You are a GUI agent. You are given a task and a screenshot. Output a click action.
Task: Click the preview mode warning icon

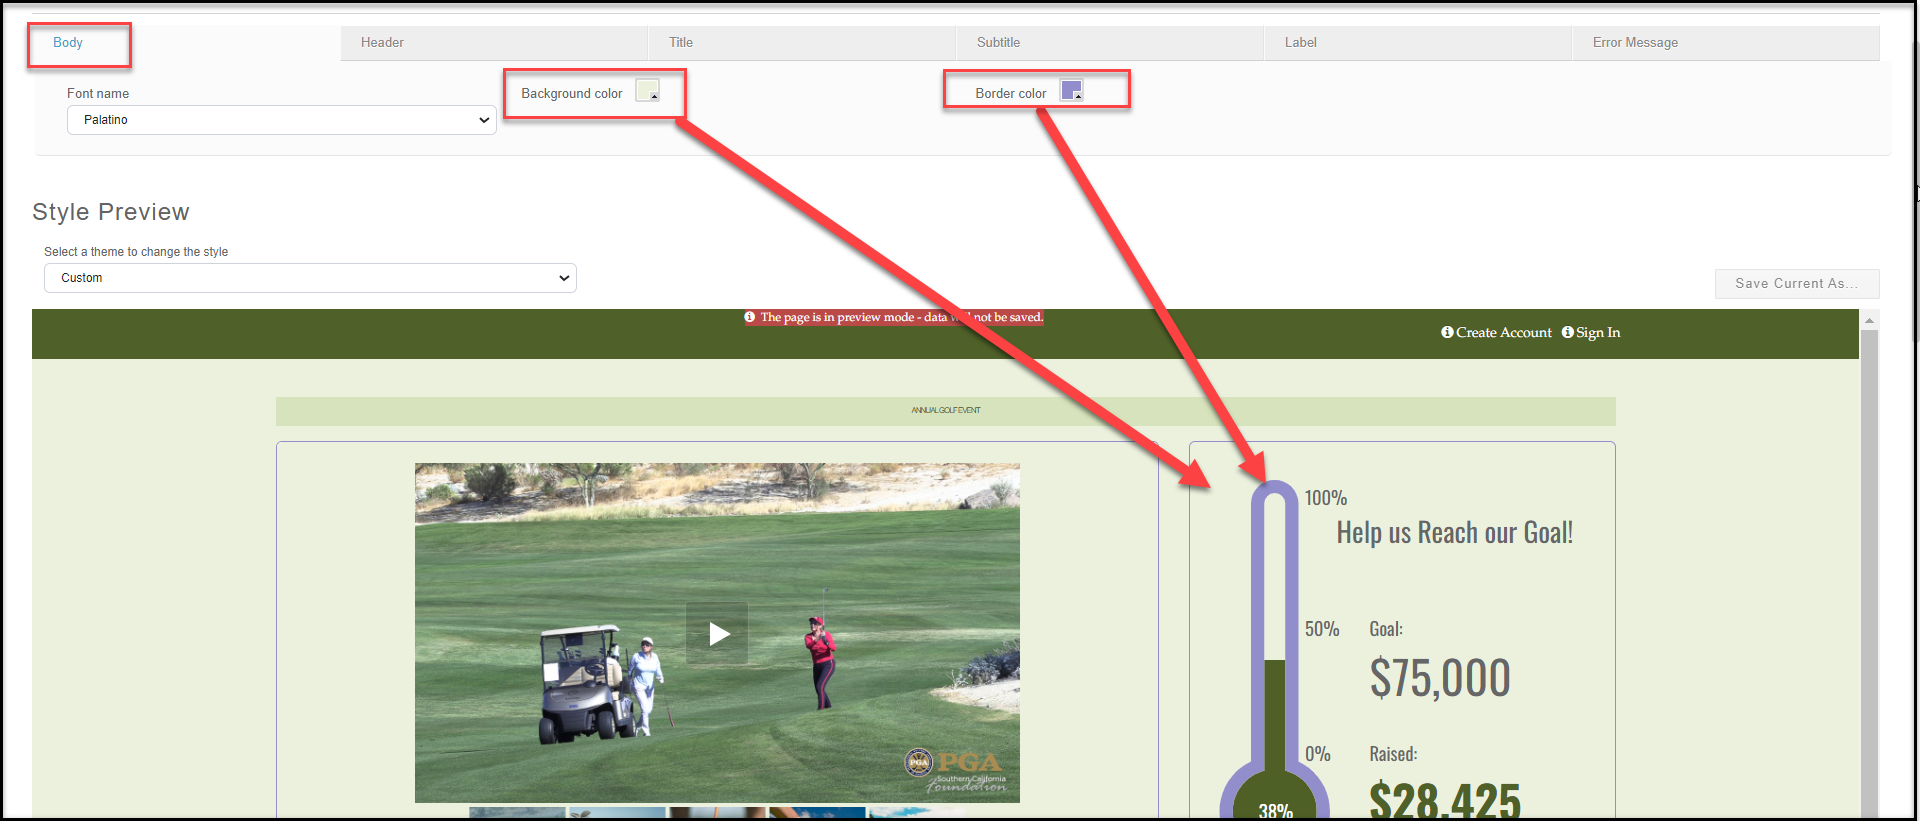coord(750,317)
